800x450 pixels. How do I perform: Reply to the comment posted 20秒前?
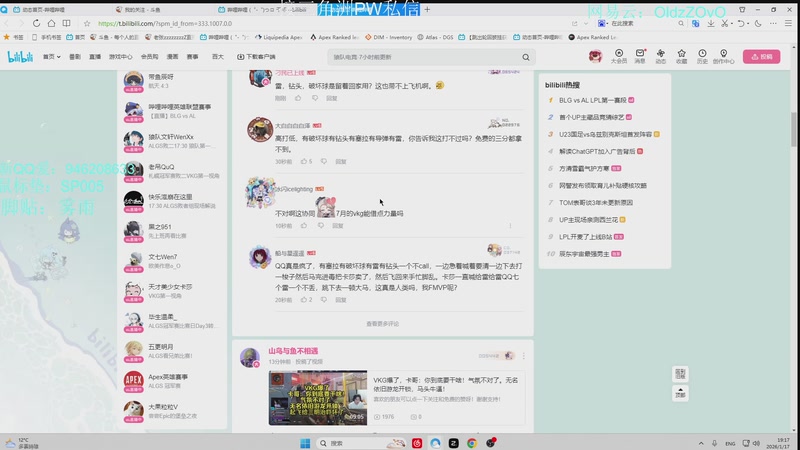pos(341,300)
